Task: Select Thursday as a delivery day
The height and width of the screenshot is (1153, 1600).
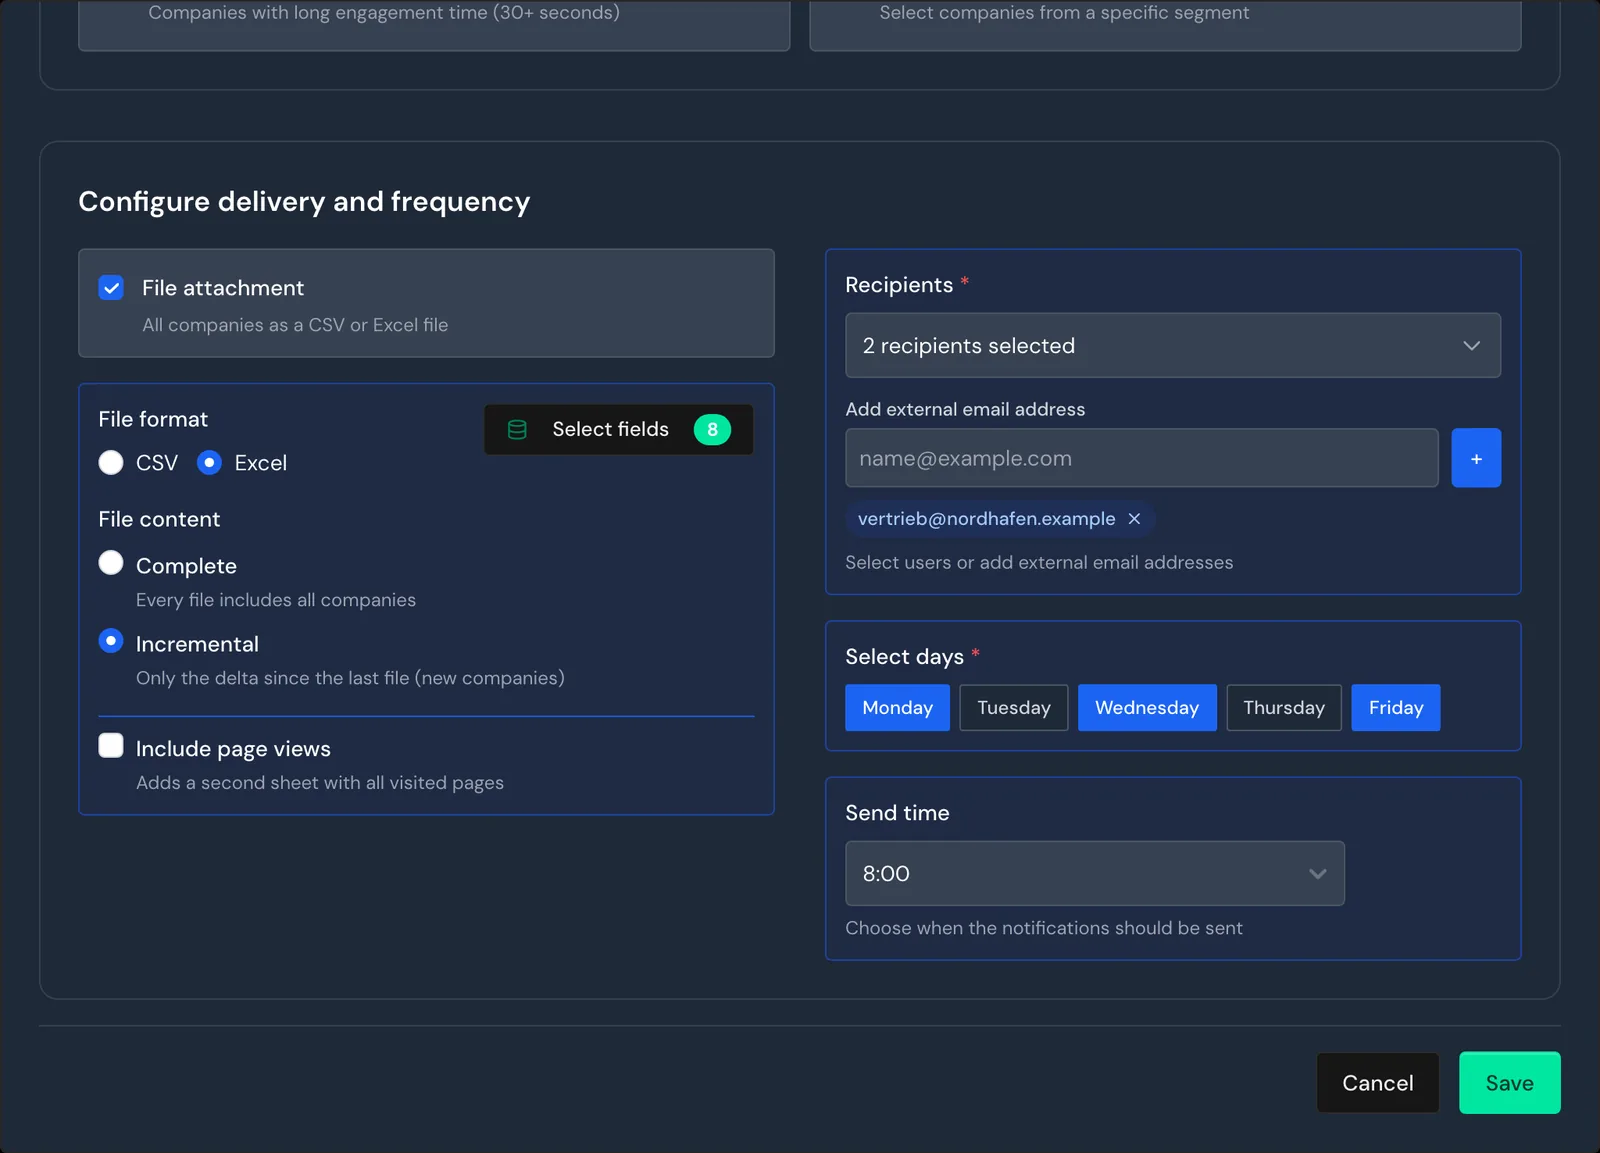Action: pyautogui.click(x=1284, y=708)
